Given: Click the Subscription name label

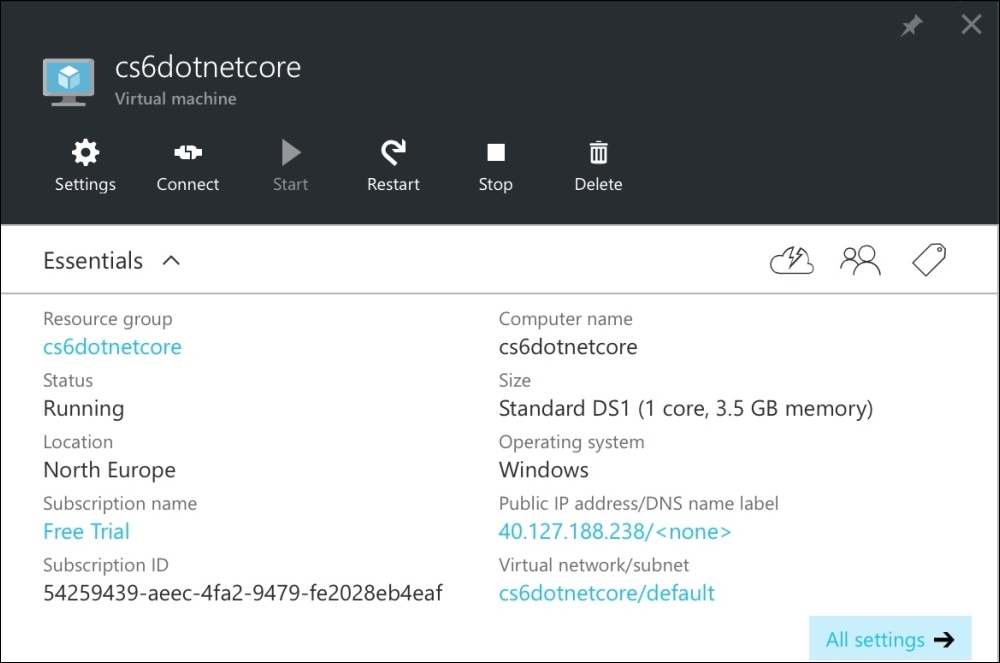Looking at the screenshot, I should point(120,504).
